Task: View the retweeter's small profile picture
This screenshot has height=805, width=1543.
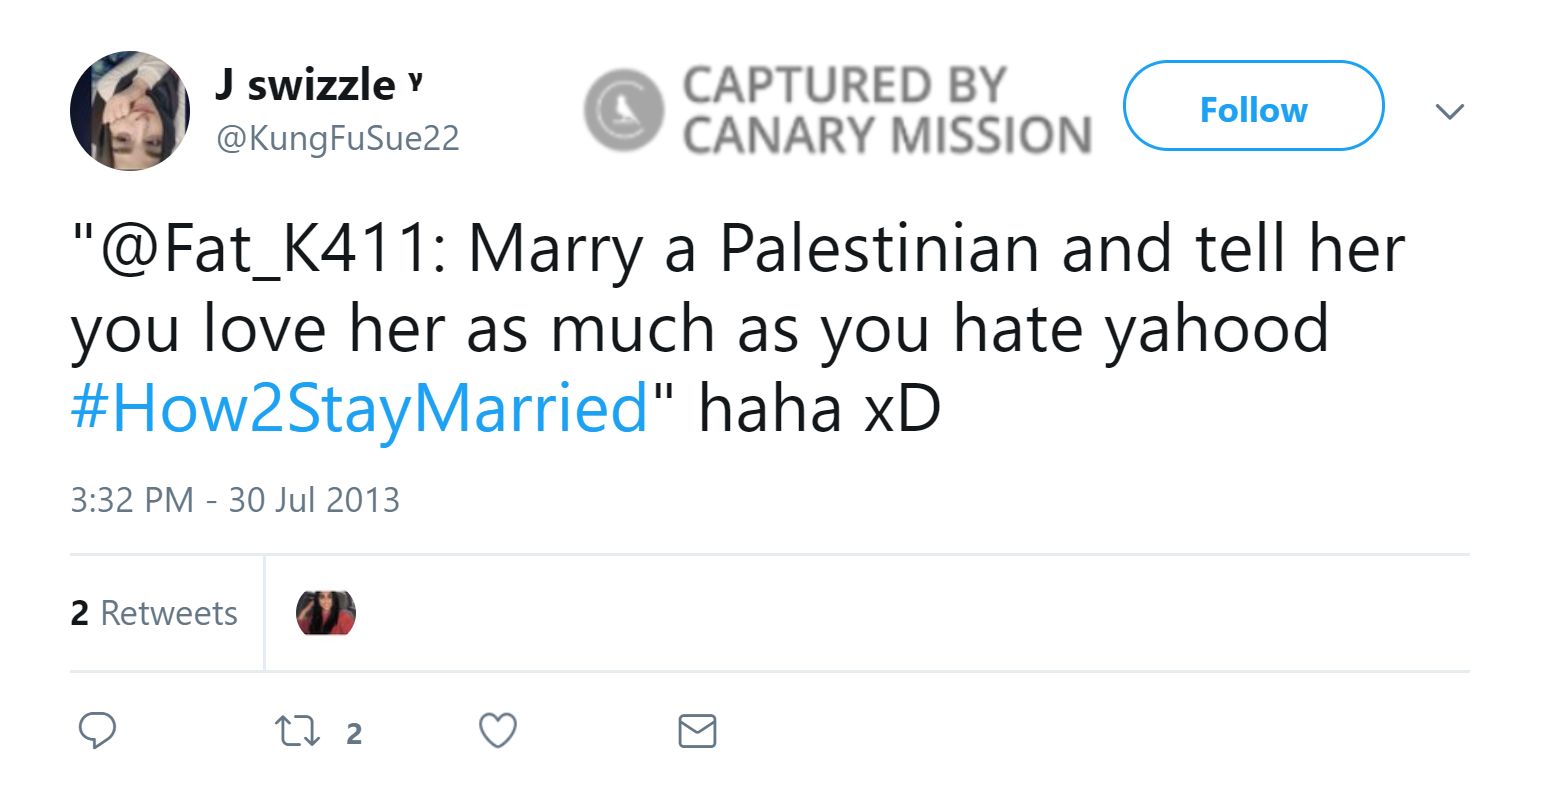Action: pos(326,613)
